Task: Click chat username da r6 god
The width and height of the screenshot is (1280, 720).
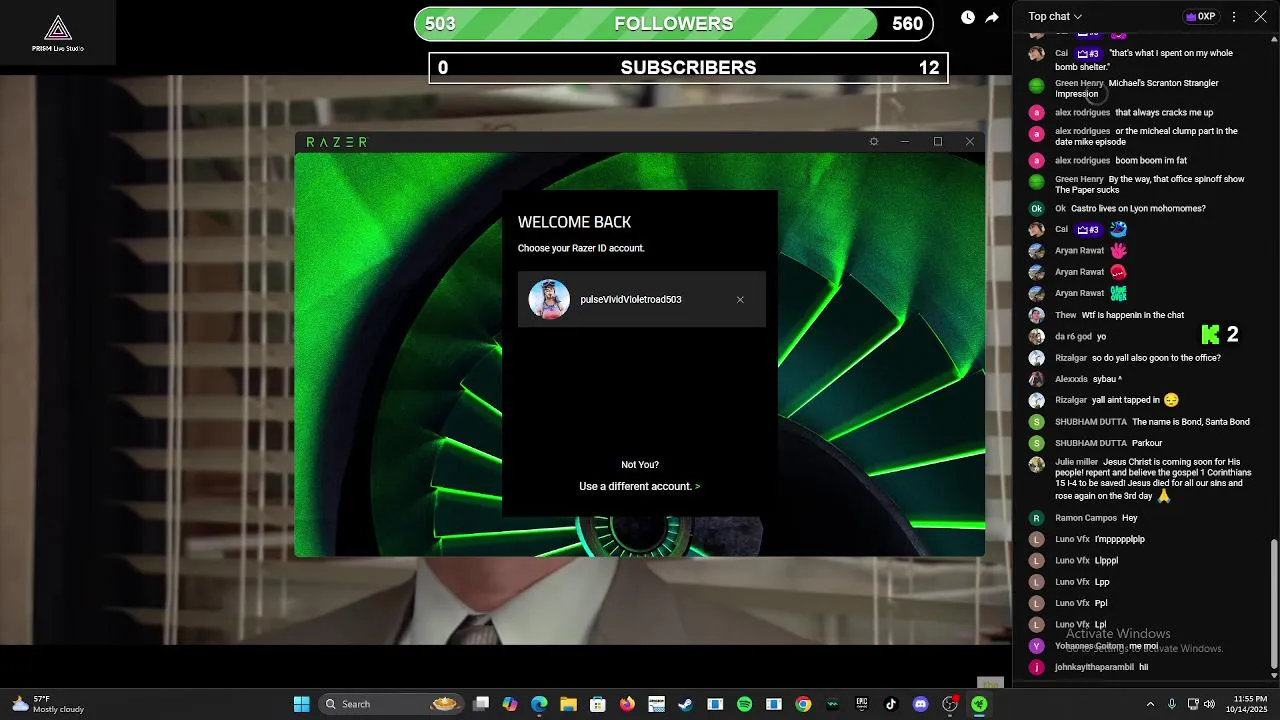Action: click(x=1073, y=337)
